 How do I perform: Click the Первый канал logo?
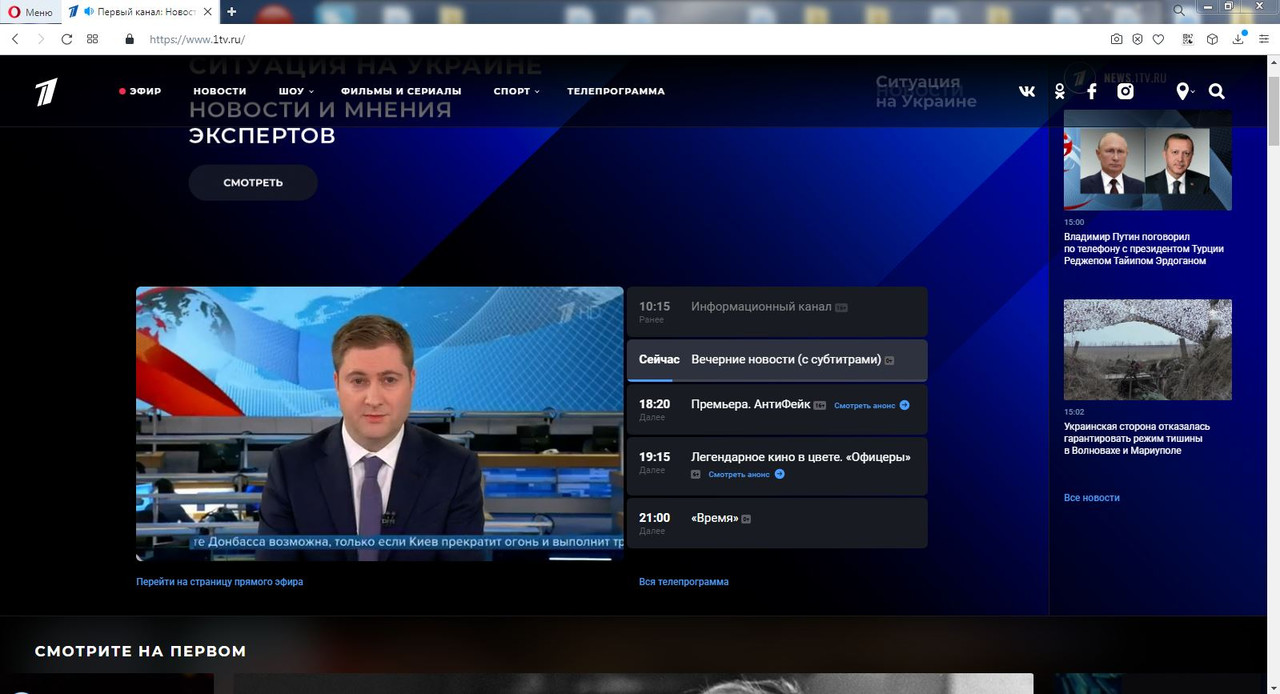tap(47, 92)
